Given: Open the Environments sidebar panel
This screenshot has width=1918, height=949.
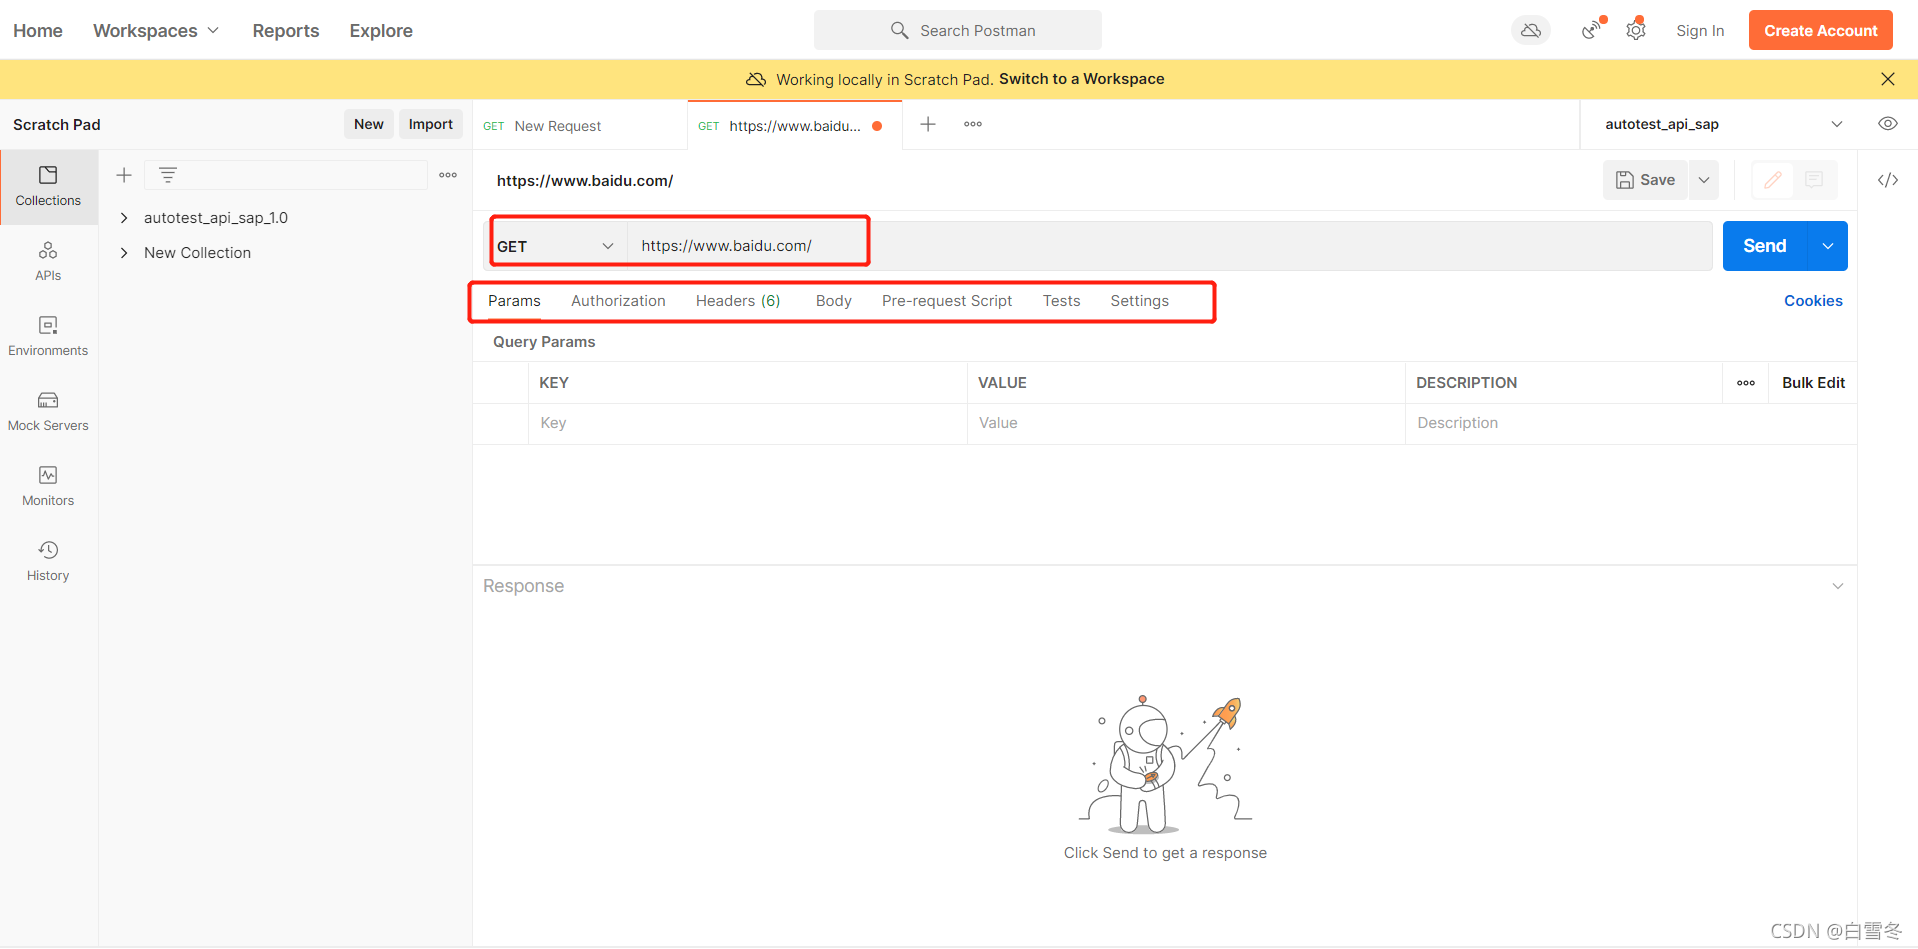Looking at the screenshot, I should [48, 336].
